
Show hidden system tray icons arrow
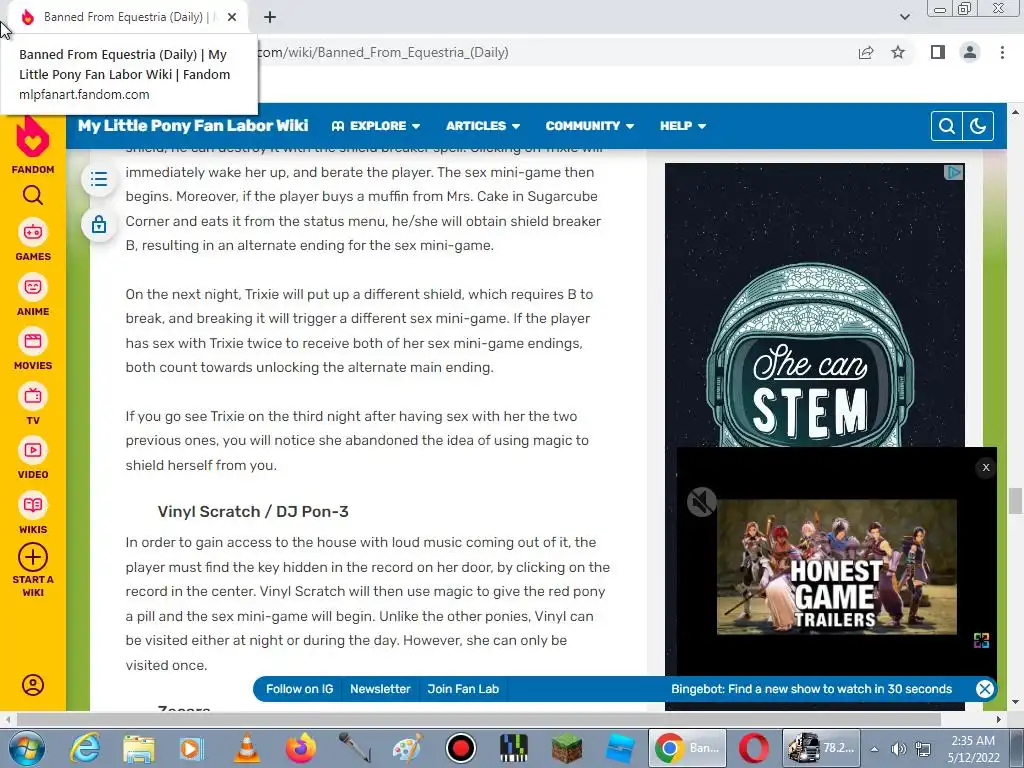(874, 748)
